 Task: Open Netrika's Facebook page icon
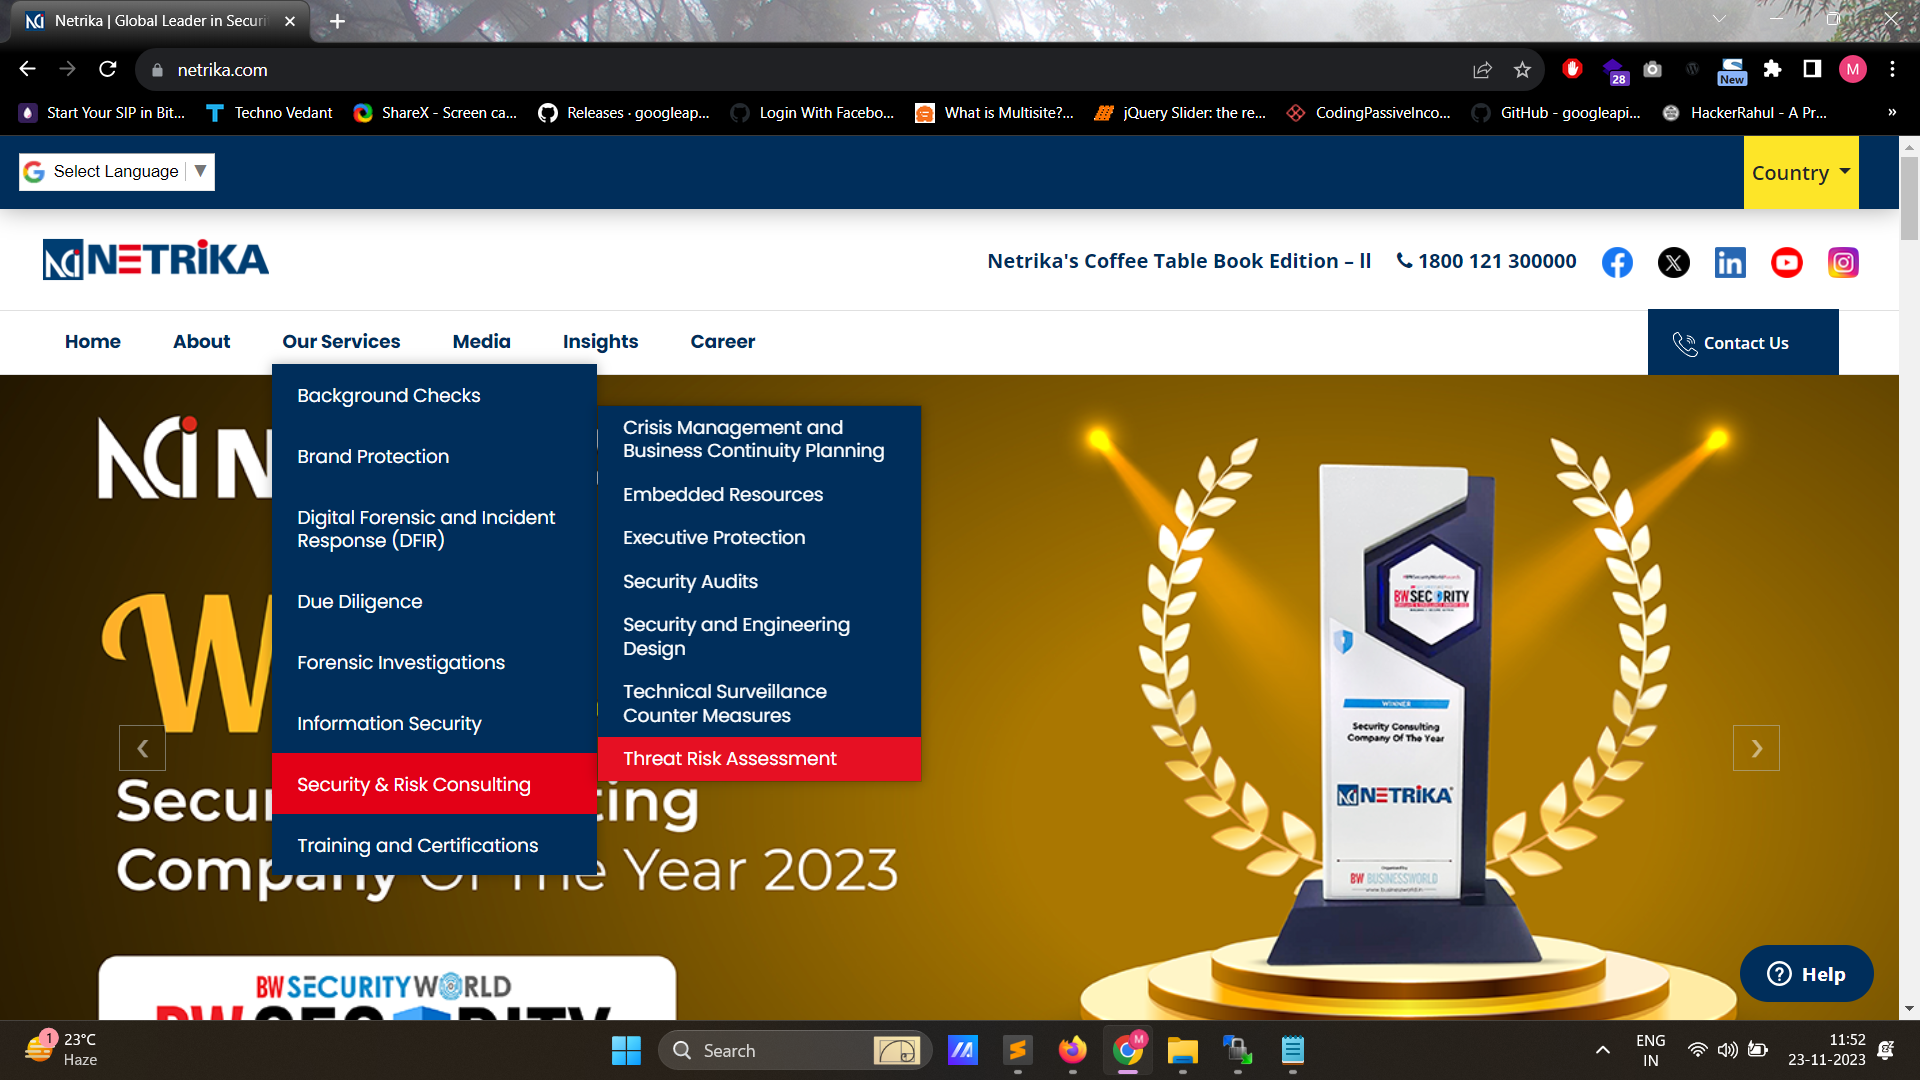[1617, 263]
